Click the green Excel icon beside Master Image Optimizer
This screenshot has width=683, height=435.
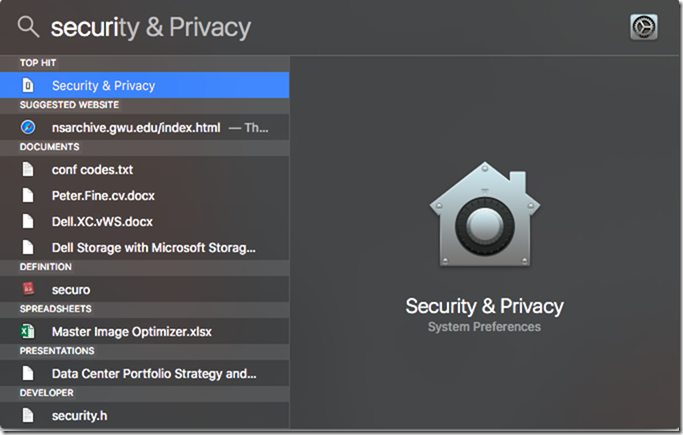(28, 331)
